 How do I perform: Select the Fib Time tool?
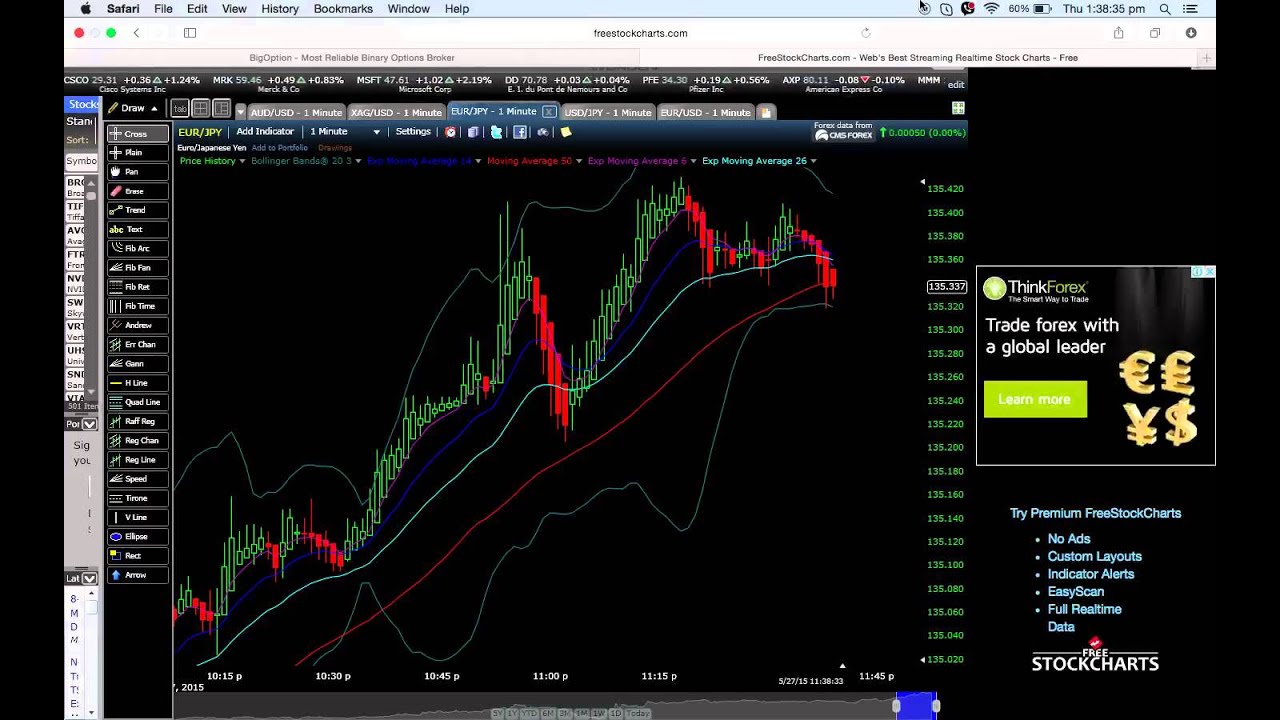coord(137,306)
